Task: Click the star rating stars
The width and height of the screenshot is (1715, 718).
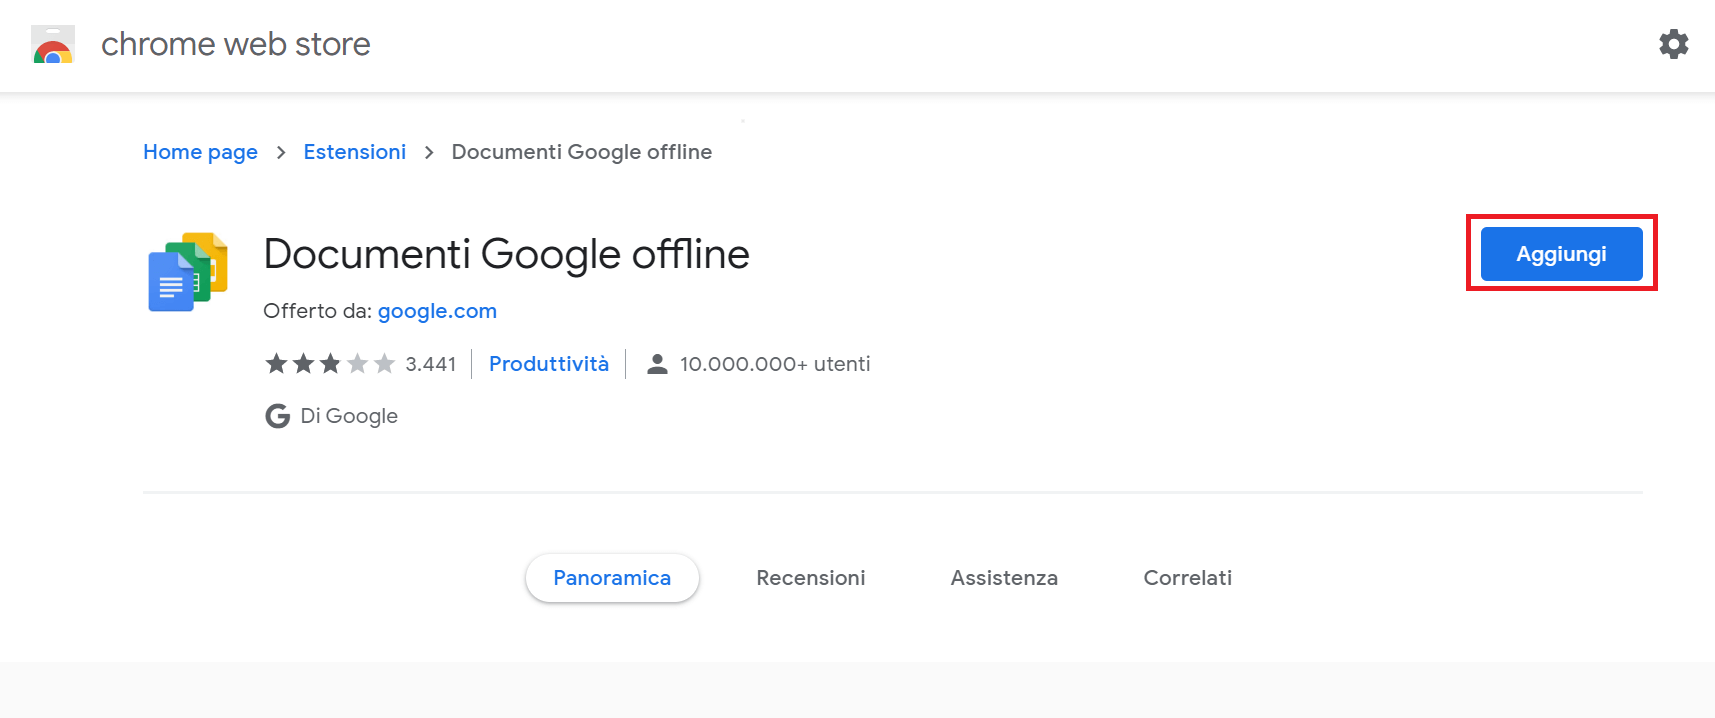Action: 330,364
